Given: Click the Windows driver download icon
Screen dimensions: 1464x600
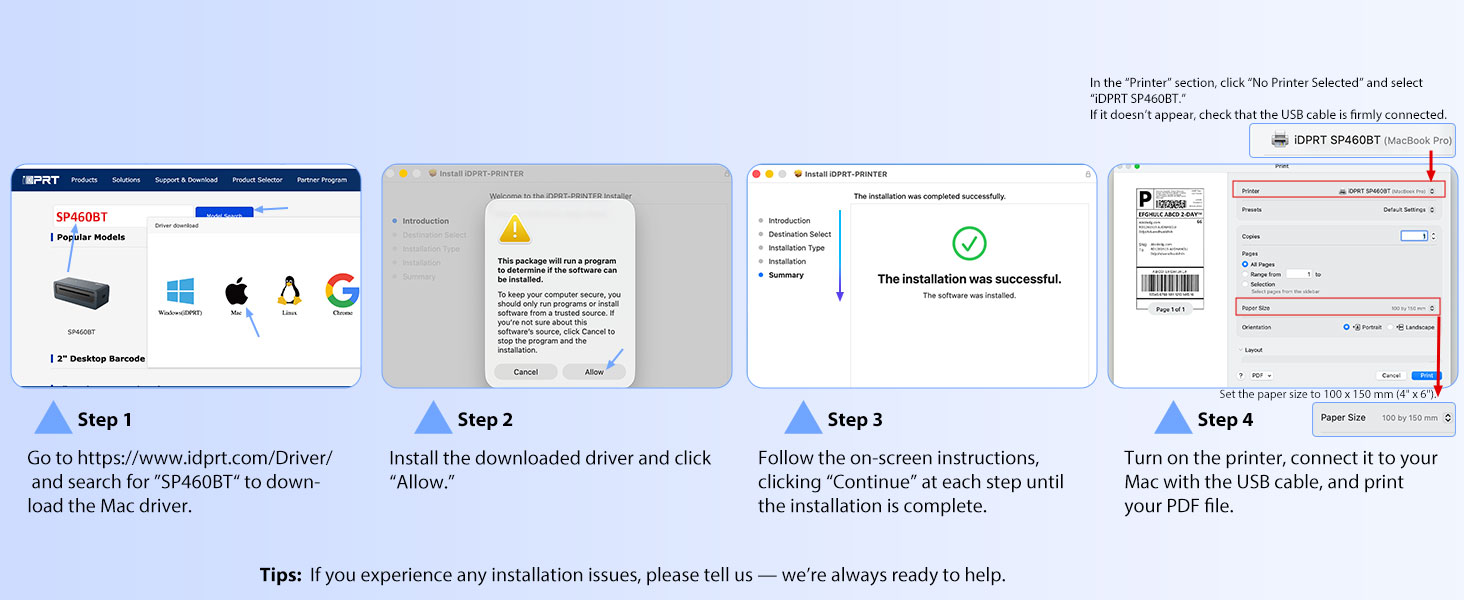Looking at the screenshot, I should coord(181,291).
